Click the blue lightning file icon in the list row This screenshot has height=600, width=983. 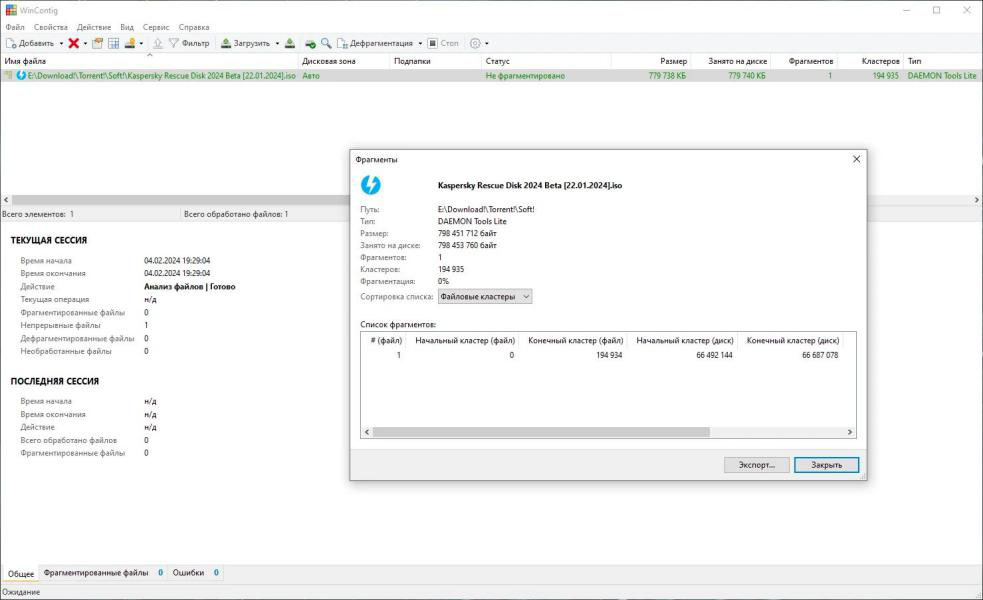(x=21, y=75)
